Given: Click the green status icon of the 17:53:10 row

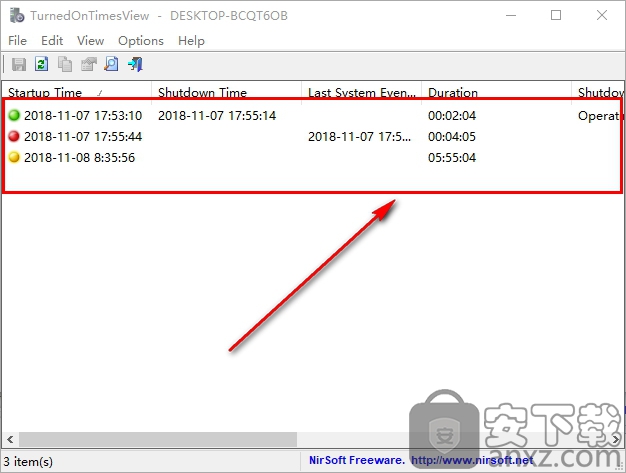Looking at the screenshot, I should point(14,115).
